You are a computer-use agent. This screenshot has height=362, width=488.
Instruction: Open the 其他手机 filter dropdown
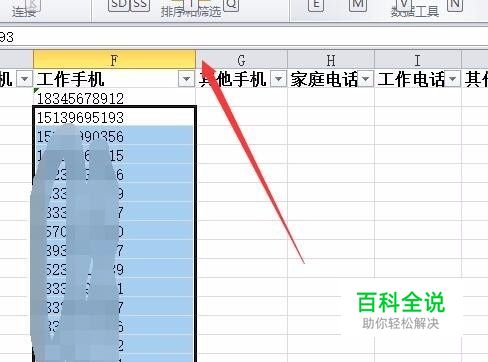pyautogui.click(x=278, y=79)
